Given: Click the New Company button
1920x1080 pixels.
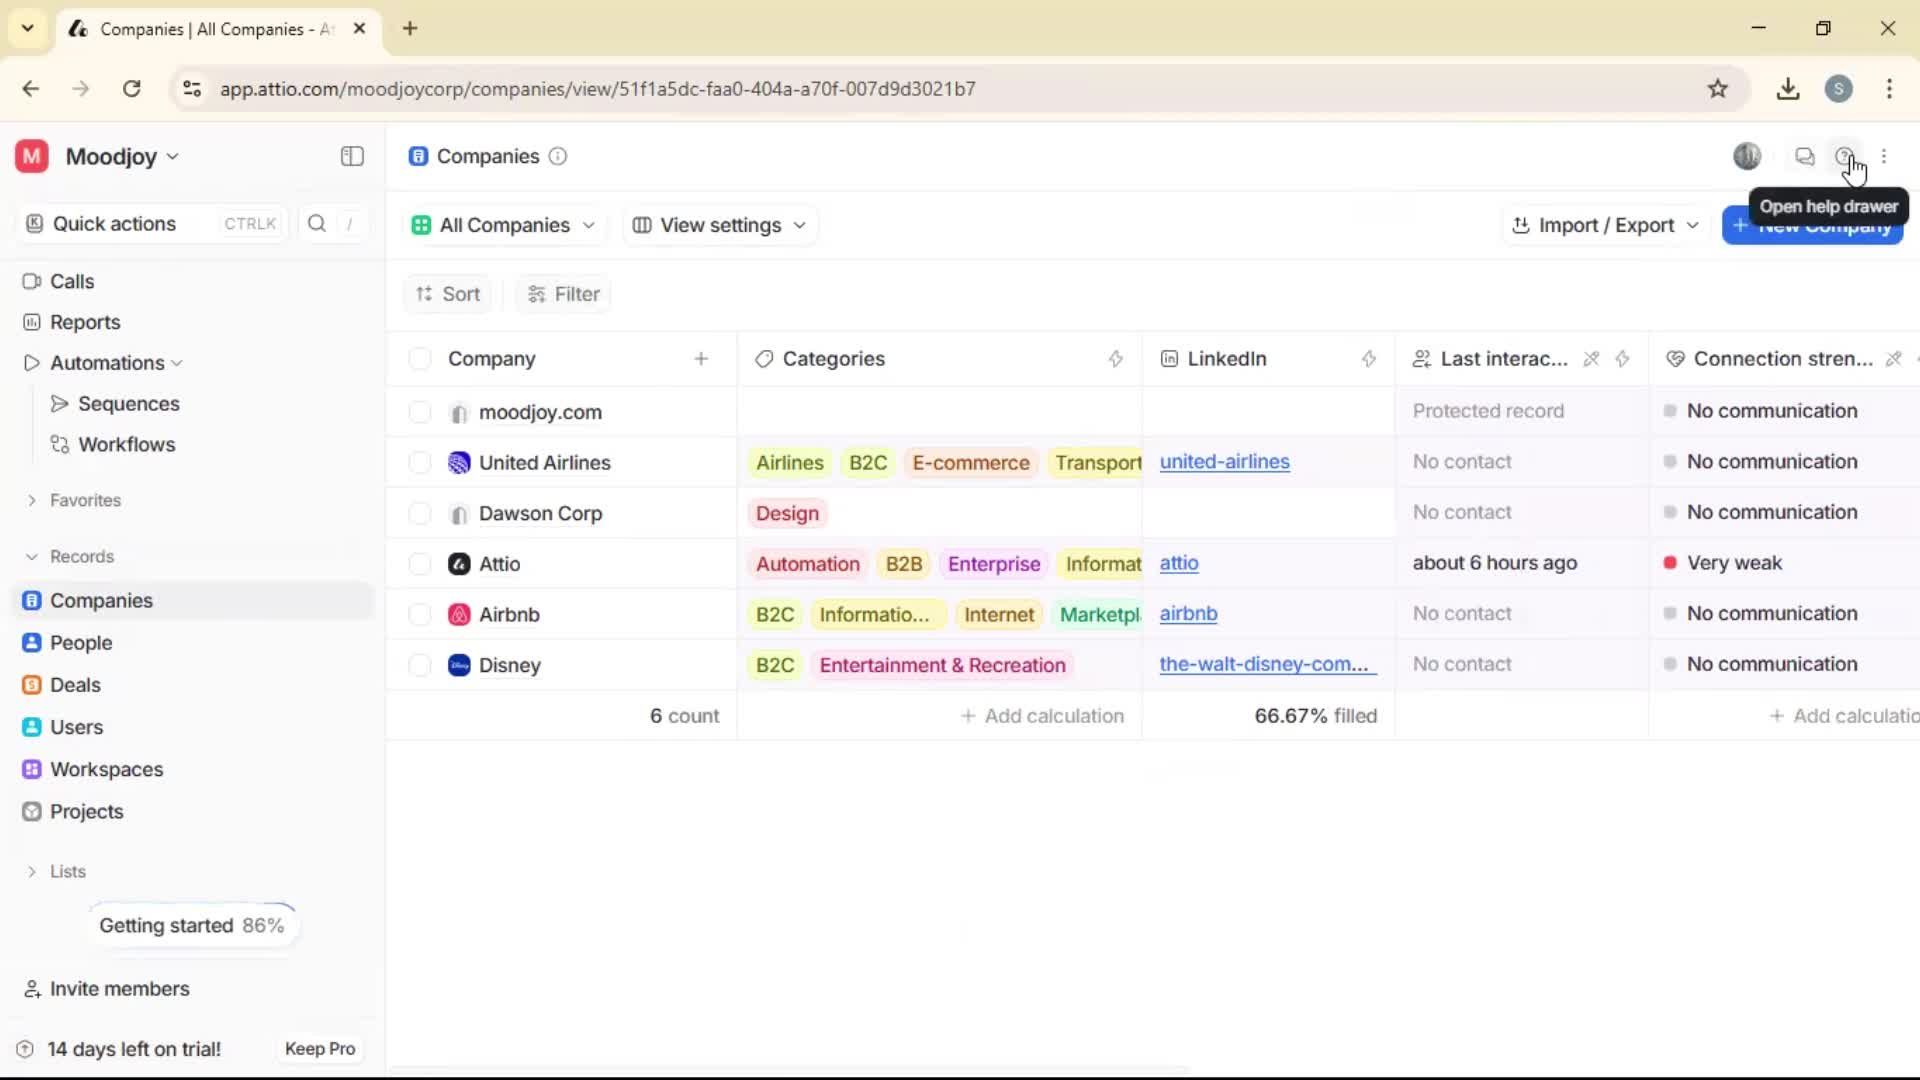Looking at the screenshot, I should (1812, 225).
